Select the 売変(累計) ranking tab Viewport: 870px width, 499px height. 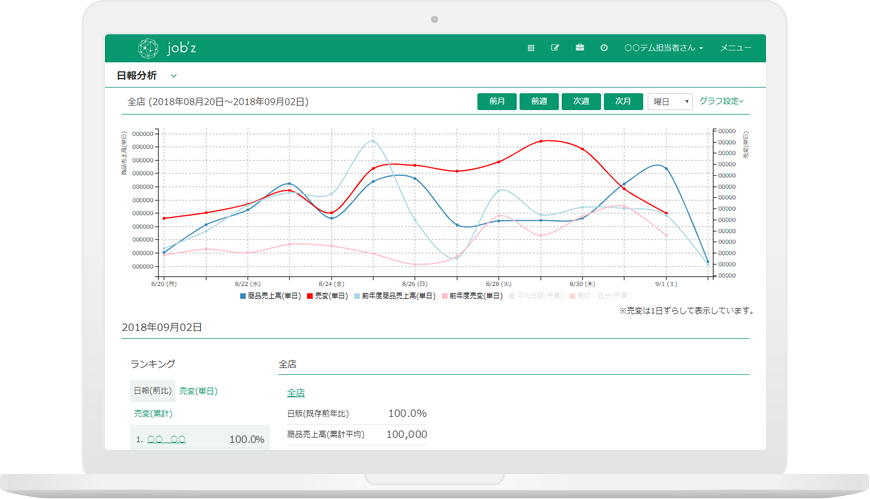pos(153,412)
